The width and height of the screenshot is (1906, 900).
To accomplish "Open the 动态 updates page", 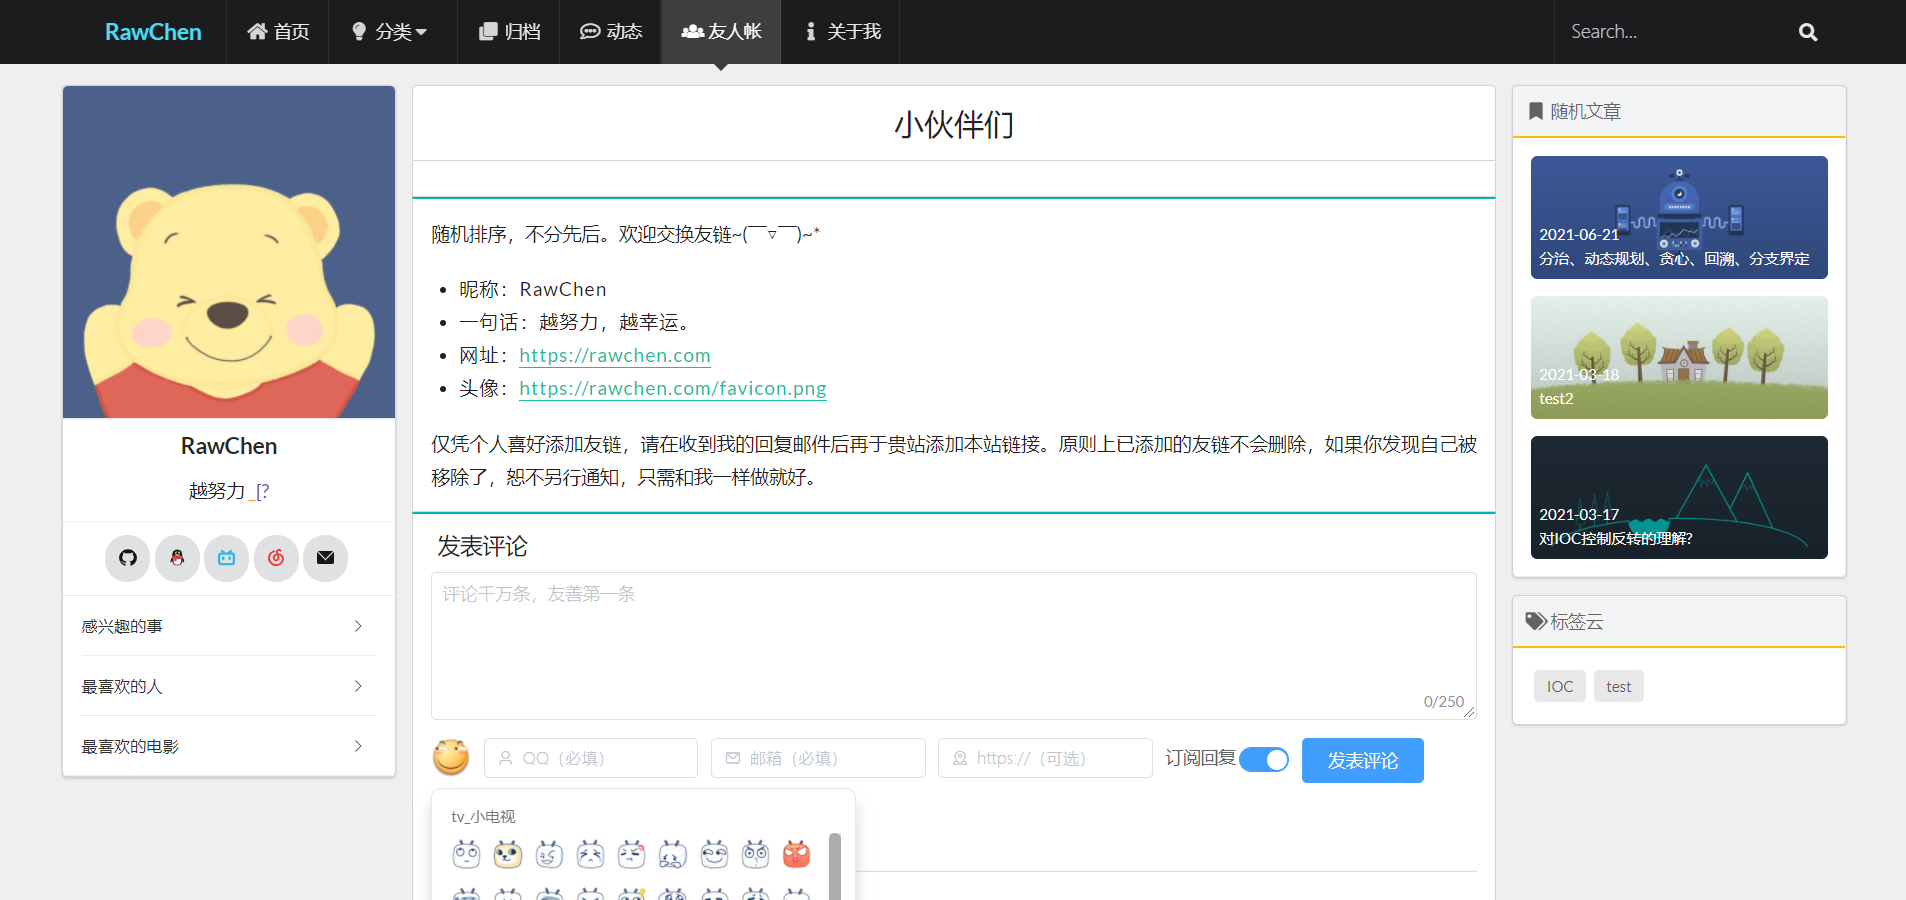I will [611, 32].
